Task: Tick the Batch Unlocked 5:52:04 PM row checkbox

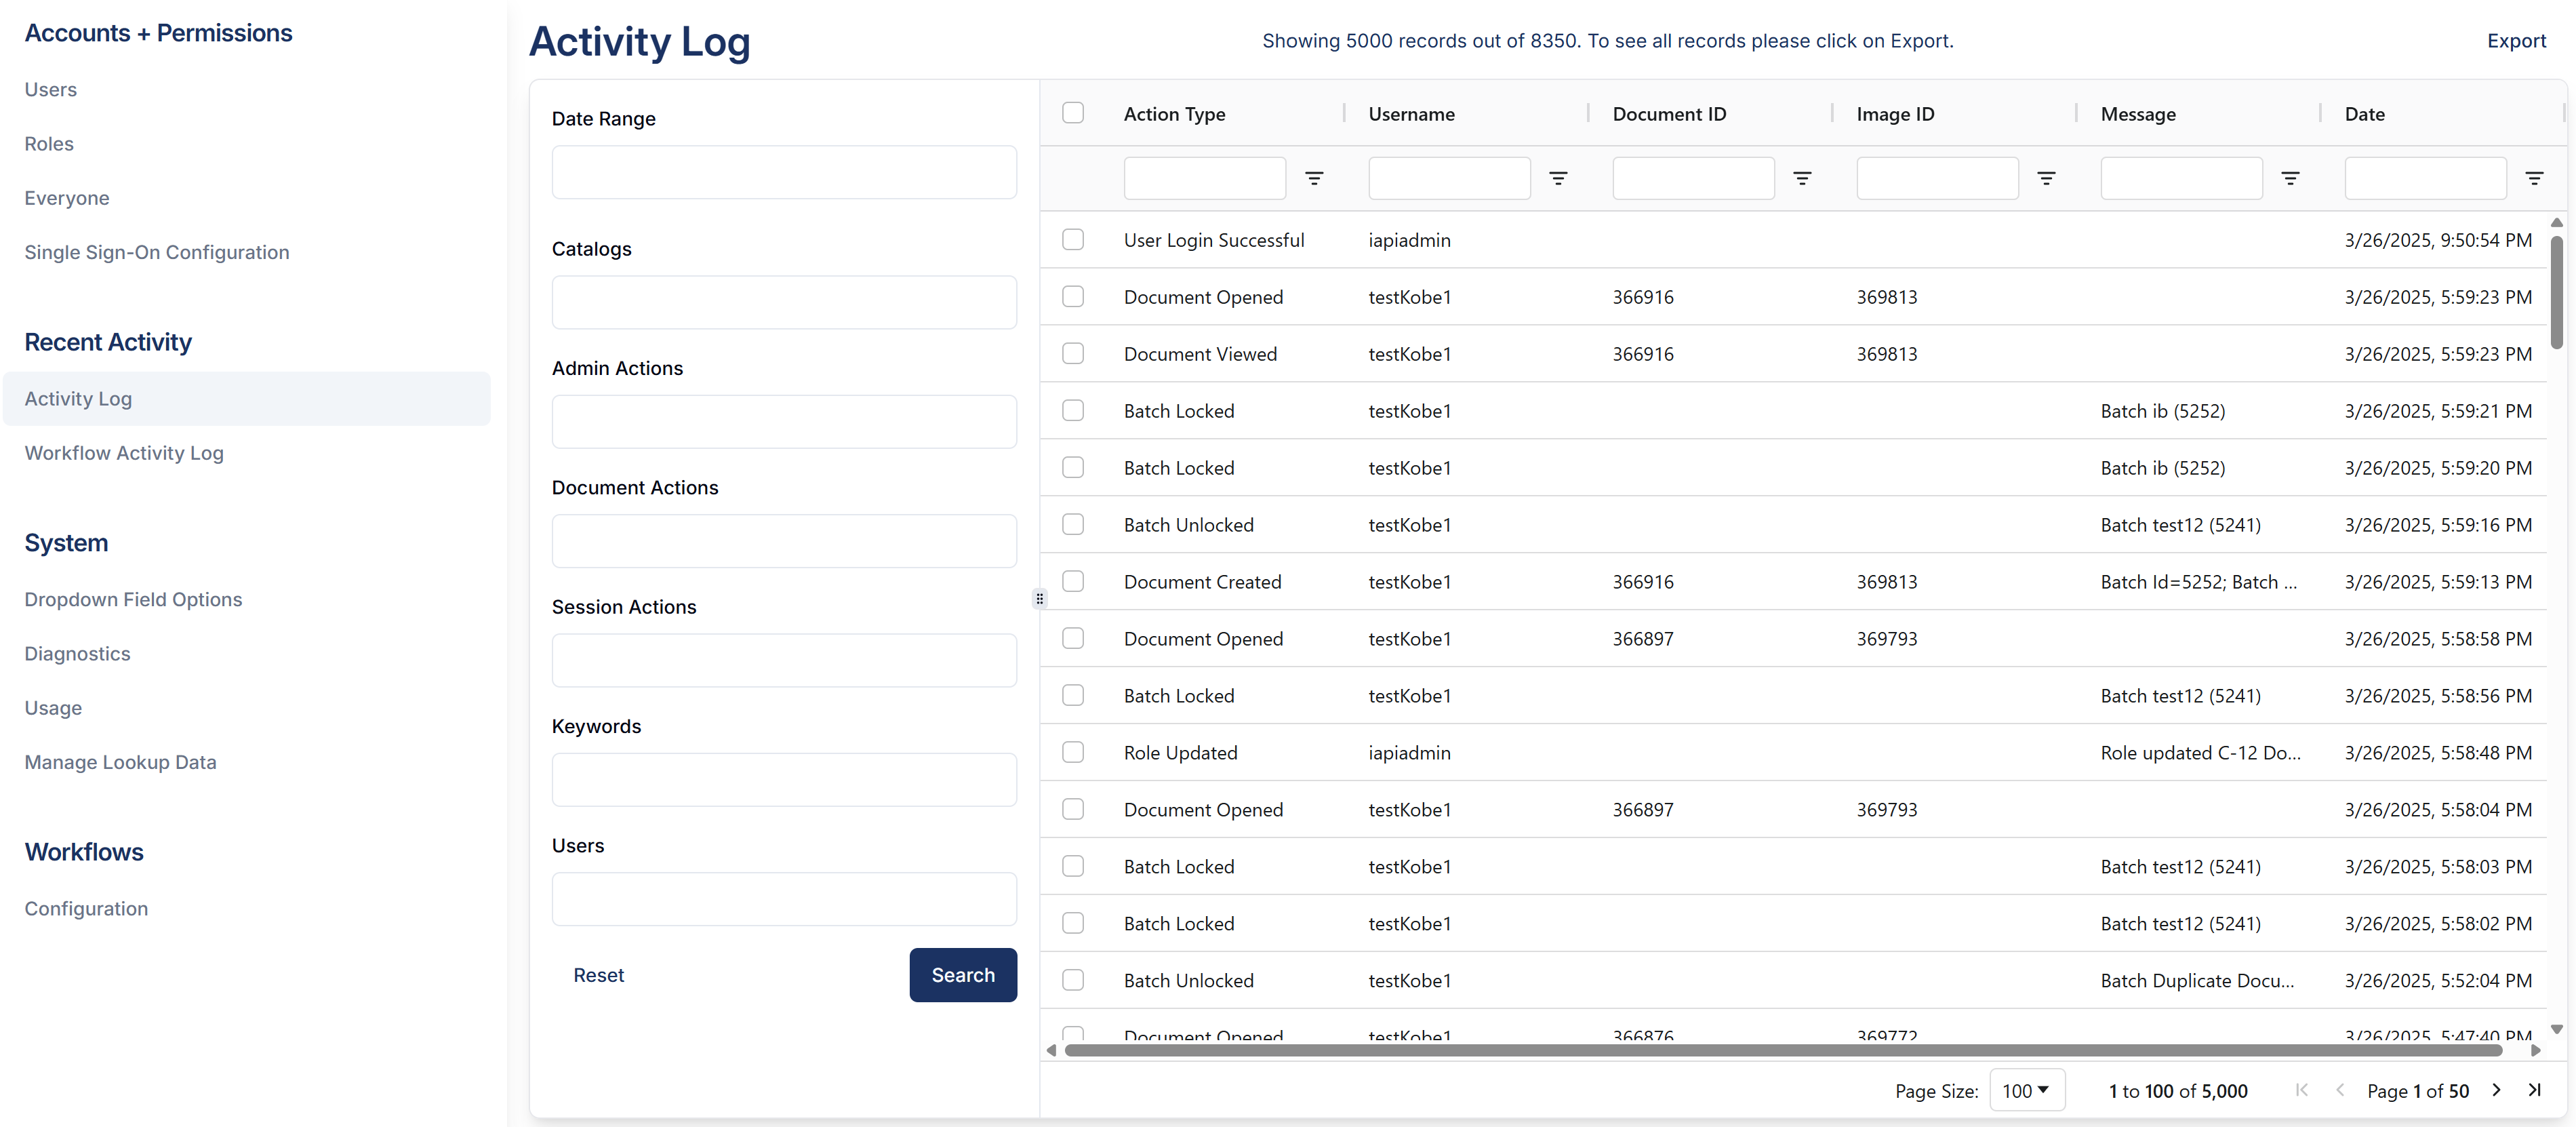Action: 1073,980
